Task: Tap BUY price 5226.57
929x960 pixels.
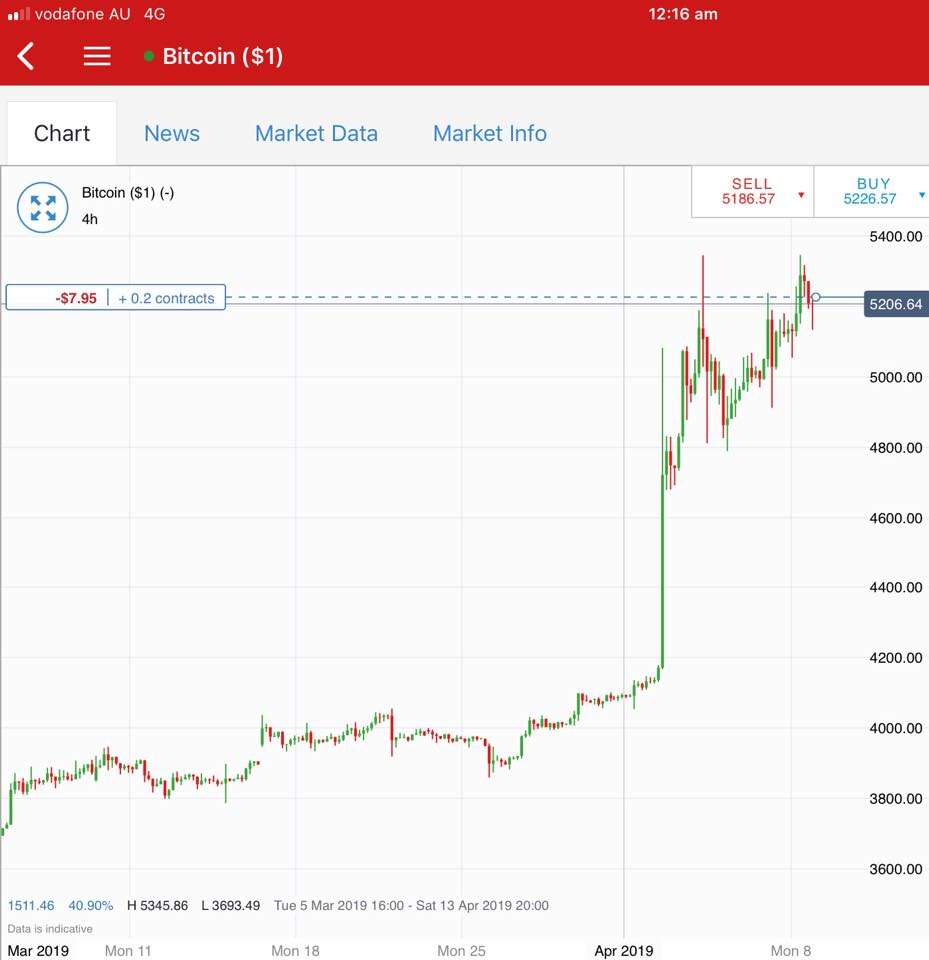Action: click(x=870, y=199)
